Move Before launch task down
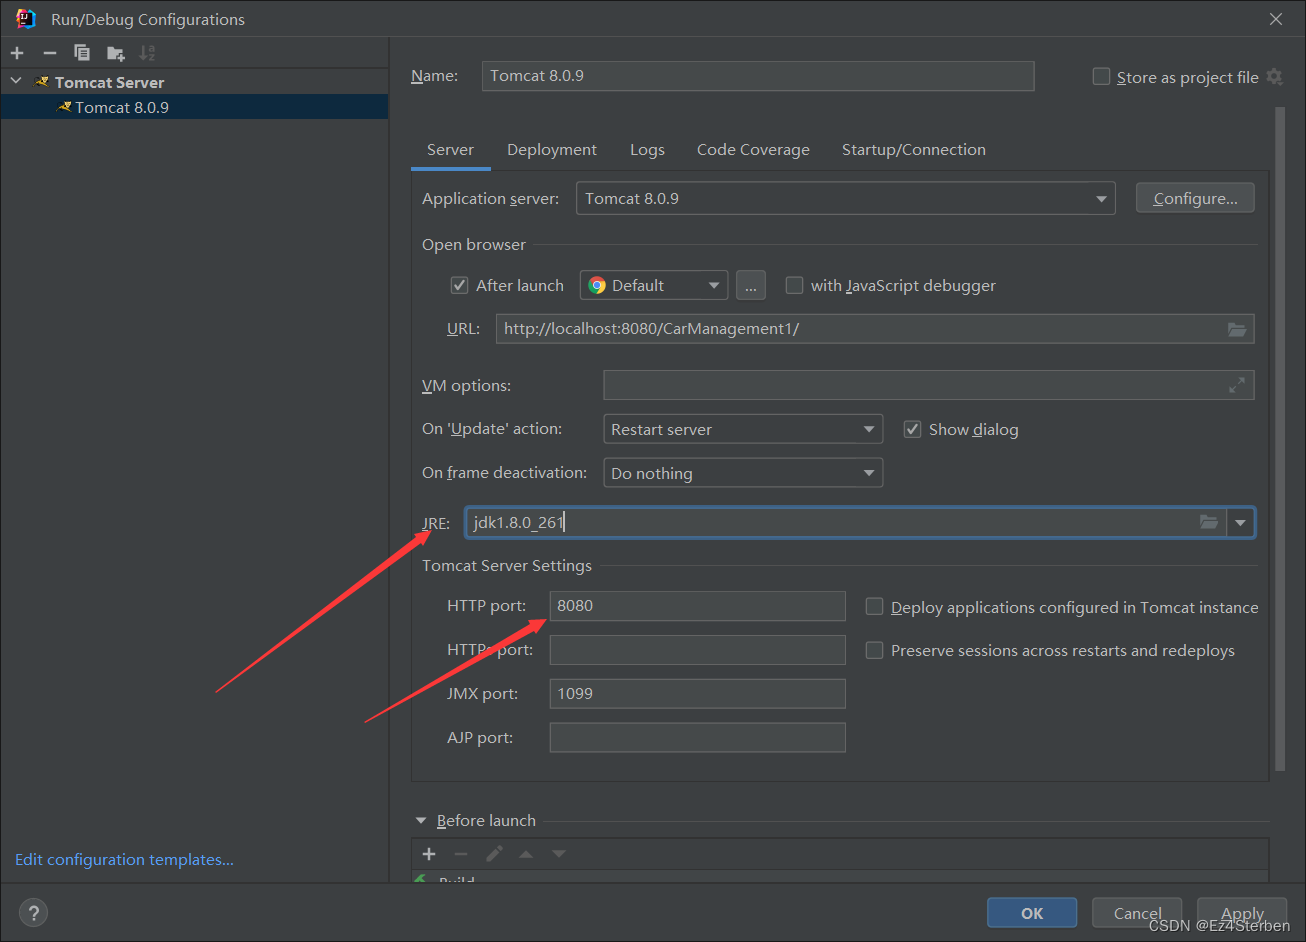Image resolution: width=1306 pixels, height=942 pixels. [559, 854]
